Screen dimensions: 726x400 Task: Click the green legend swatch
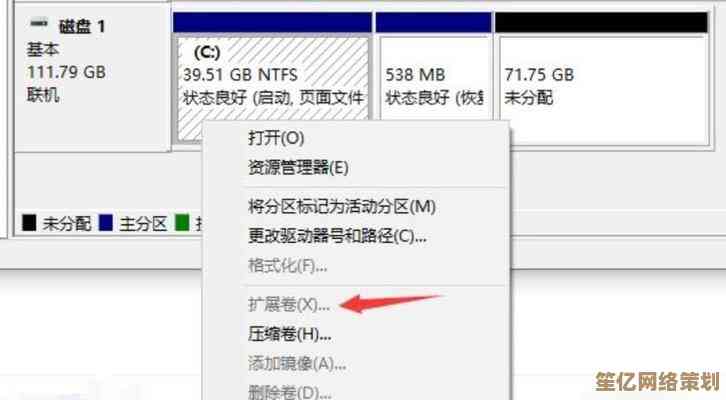pyautogui.click(x=182, y=223)
